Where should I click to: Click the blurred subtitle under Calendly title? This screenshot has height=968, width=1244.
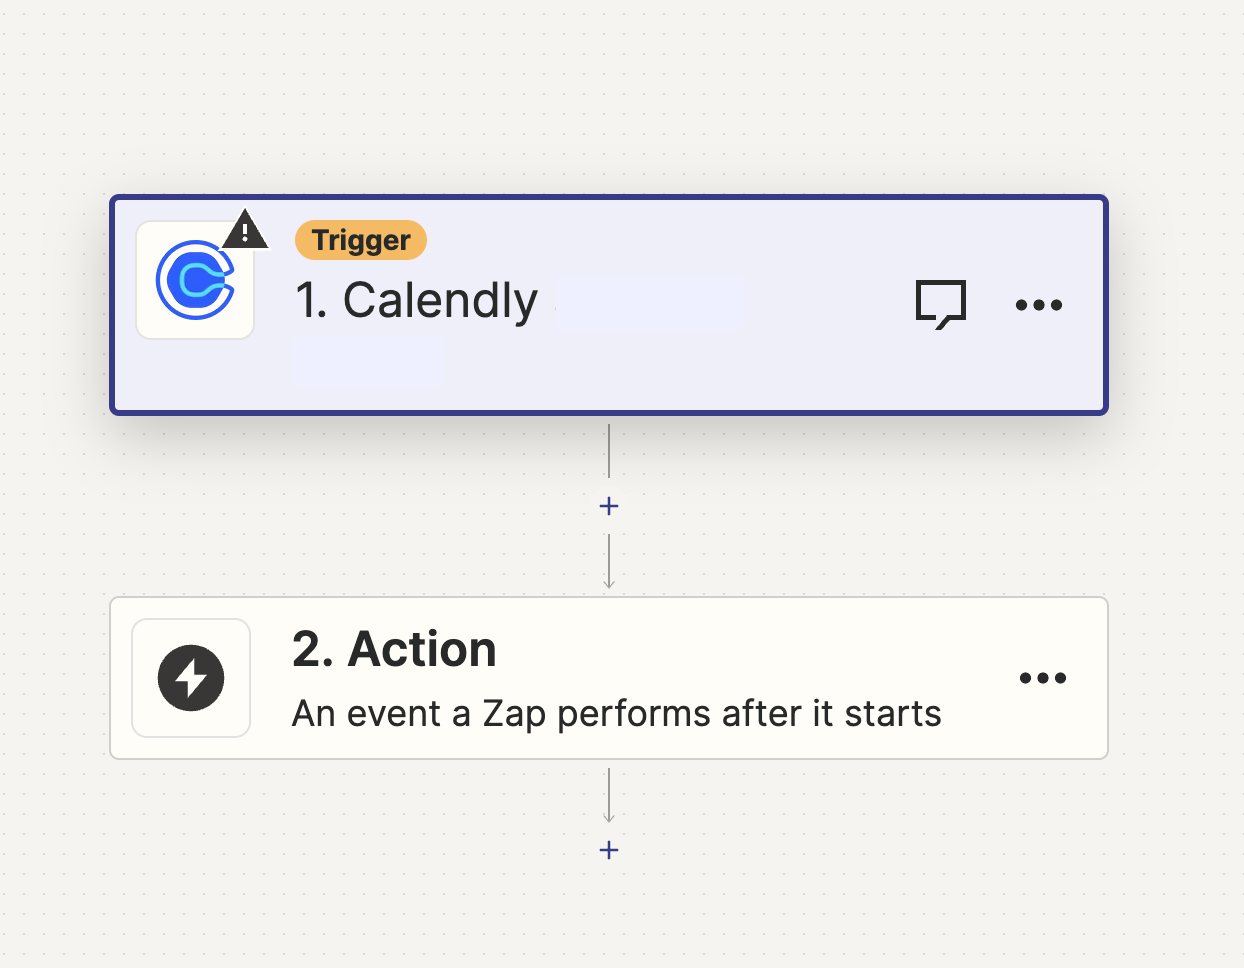pyautogui.click(x=368, y=362)
